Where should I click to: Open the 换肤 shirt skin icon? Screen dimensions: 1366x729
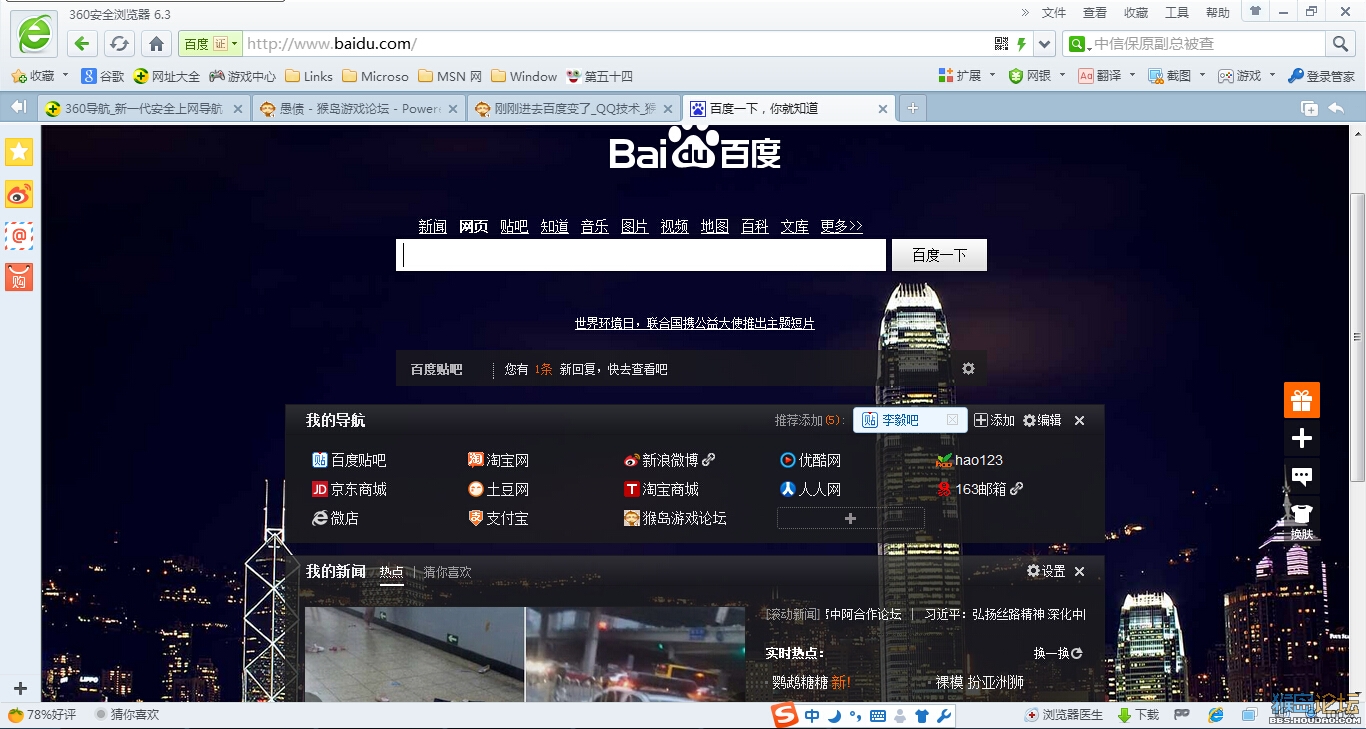tap(1302, 519)
